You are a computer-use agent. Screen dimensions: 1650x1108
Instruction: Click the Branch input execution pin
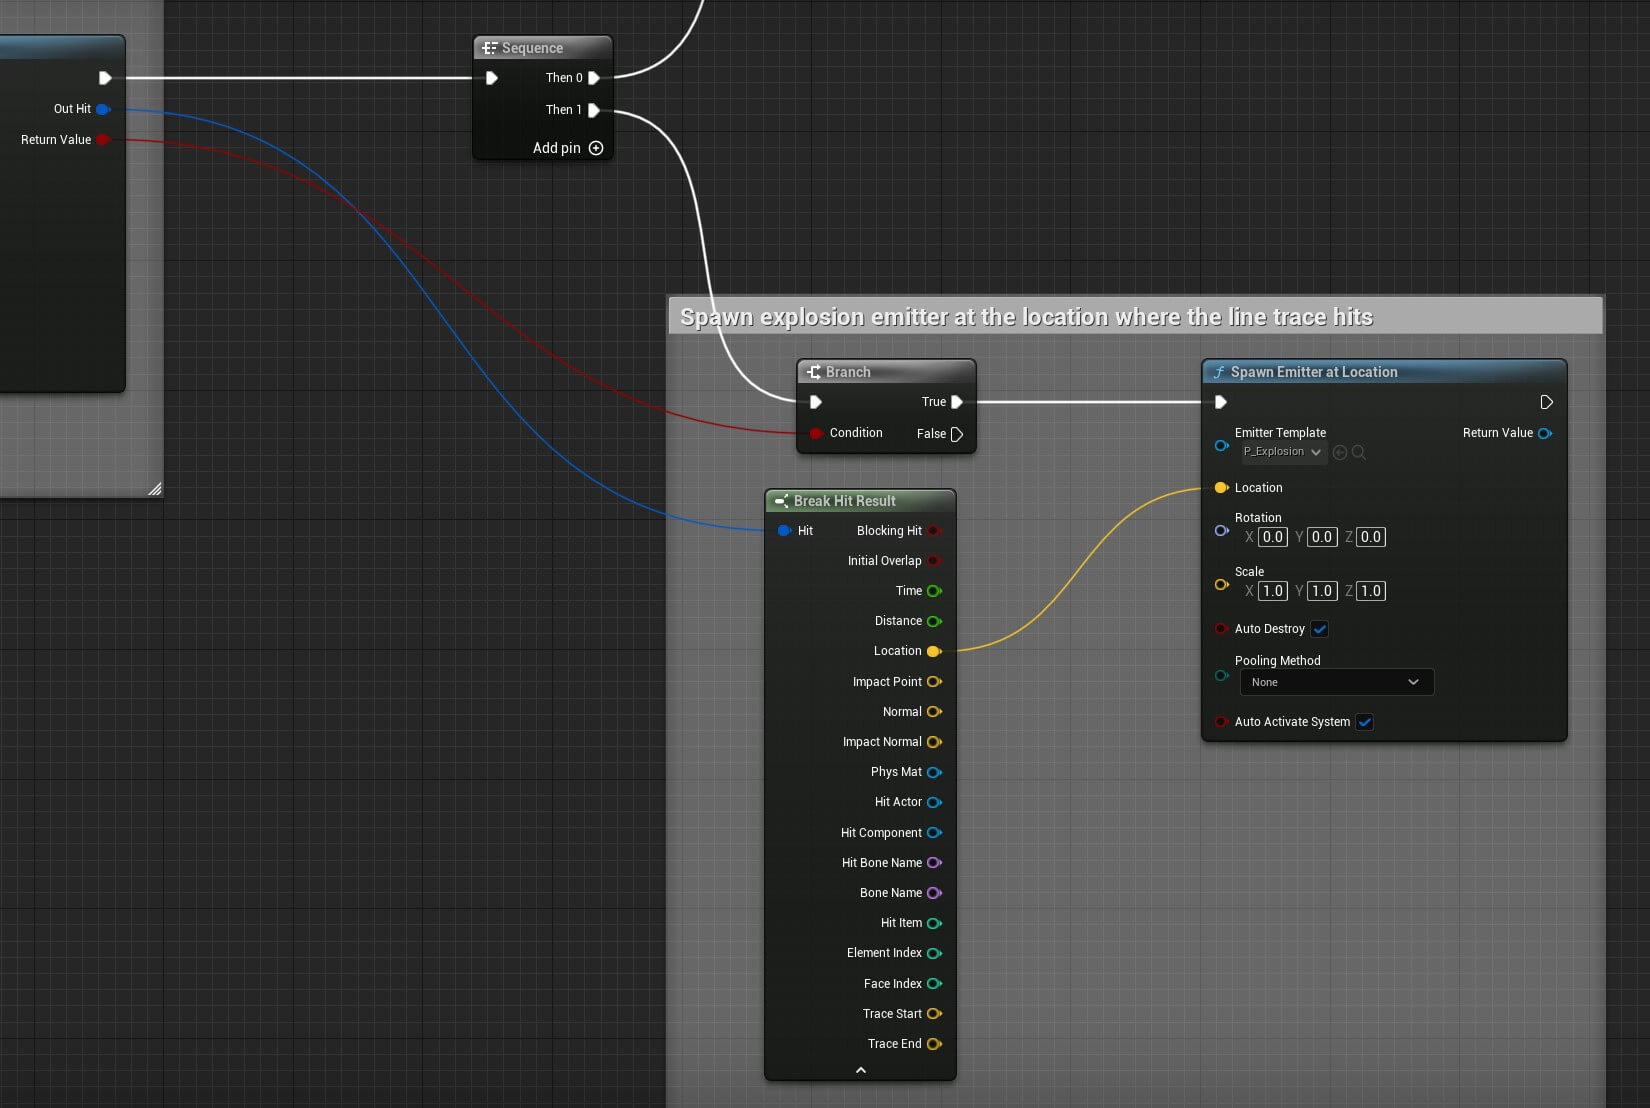point(816,402)
